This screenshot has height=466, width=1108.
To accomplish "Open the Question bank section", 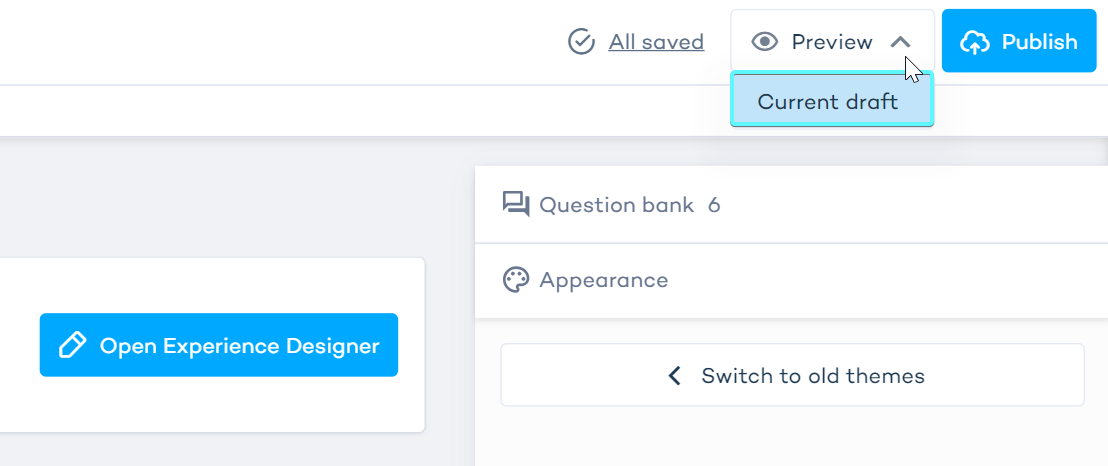I will 616,205.
